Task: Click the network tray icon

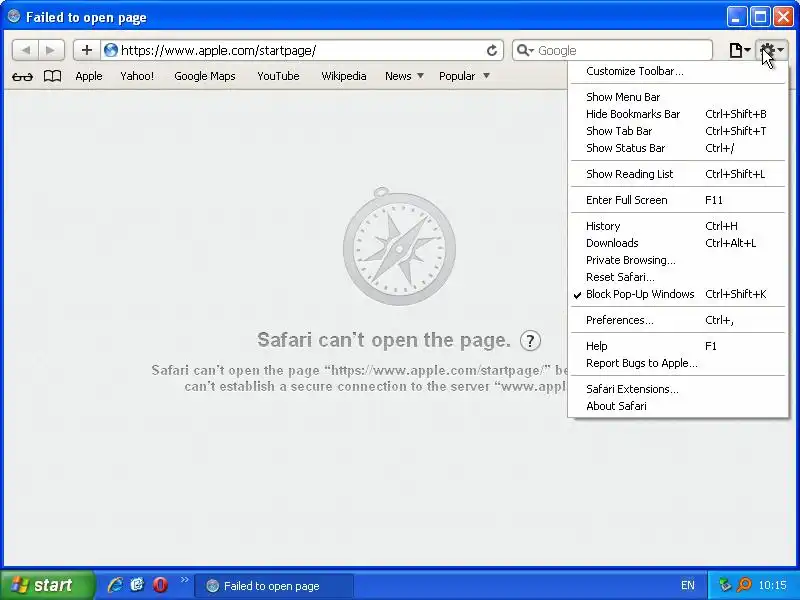Action: 724,585
